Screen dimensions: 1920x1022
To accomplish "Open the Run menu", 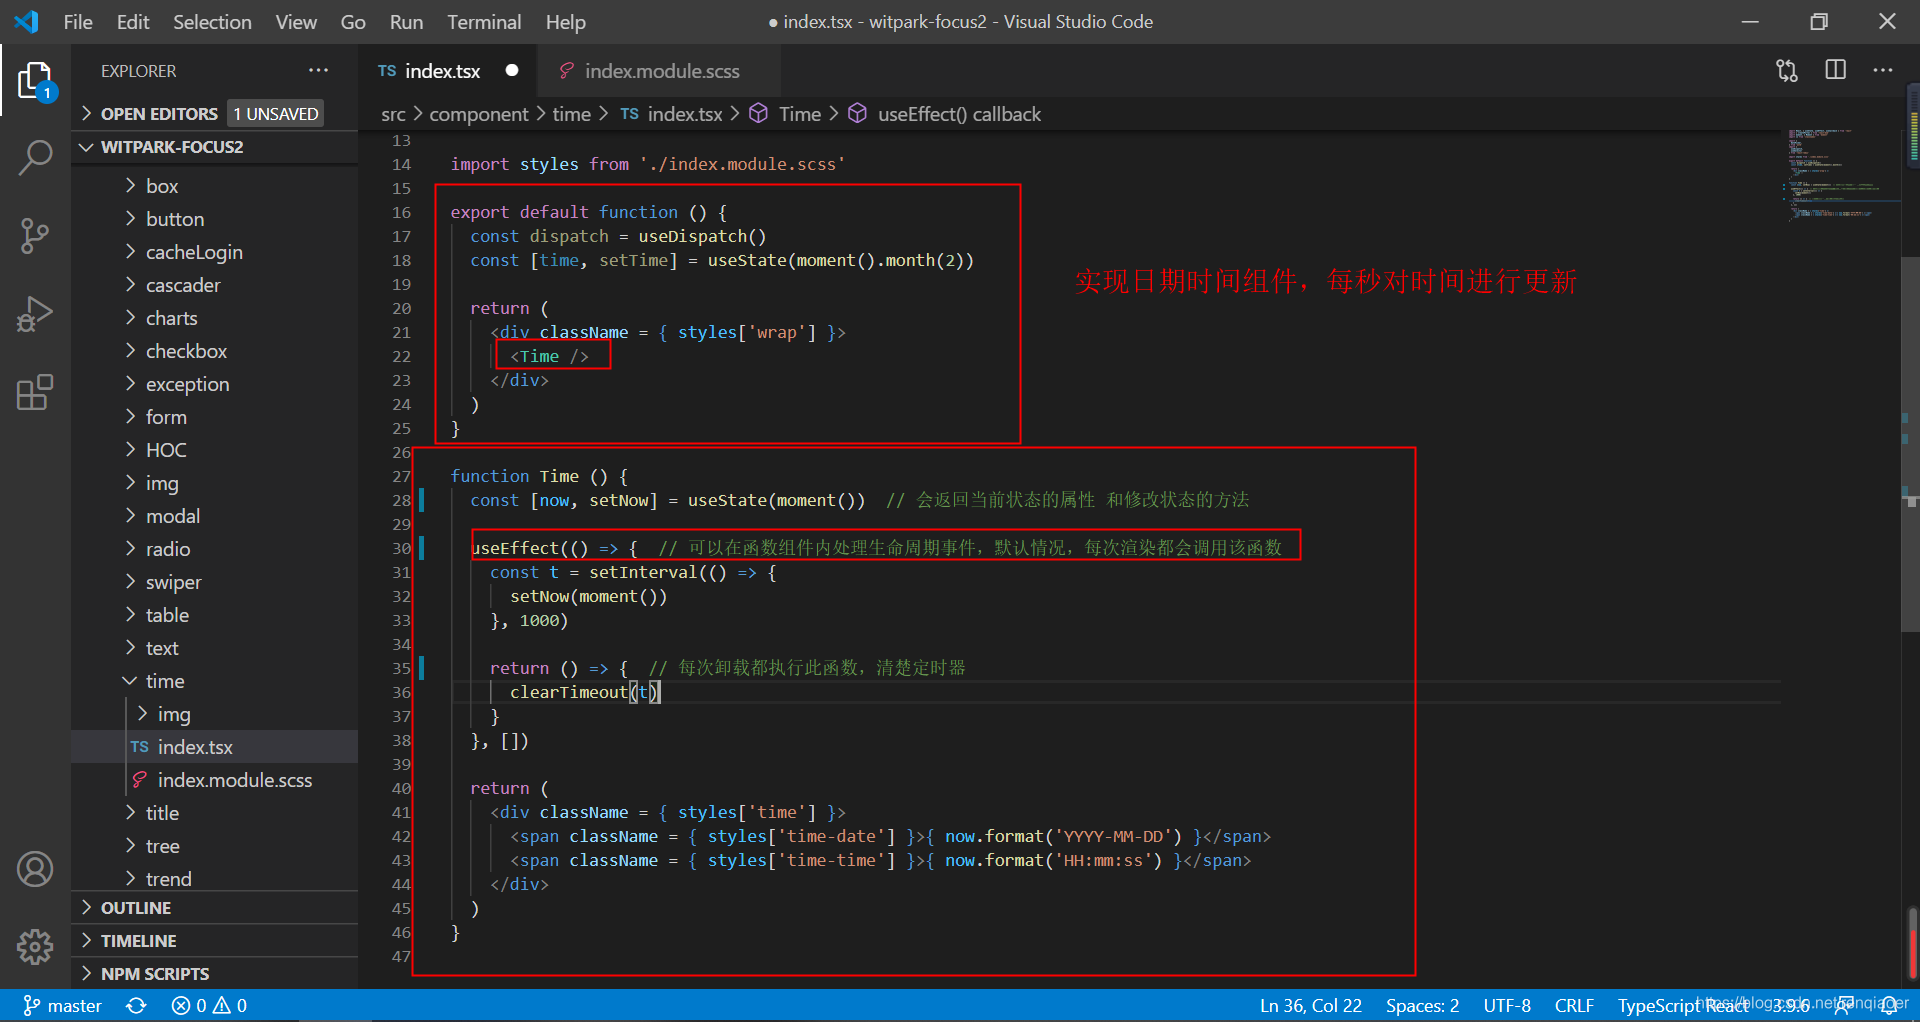I will coord(406,22).
